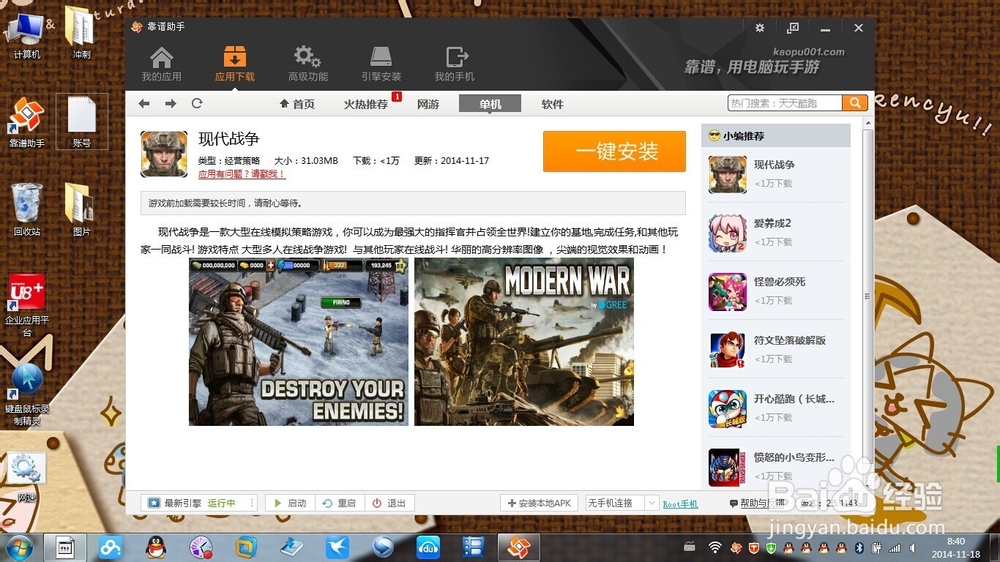
Task: Open 回收站 on desktop
Action: click(26, 210)
